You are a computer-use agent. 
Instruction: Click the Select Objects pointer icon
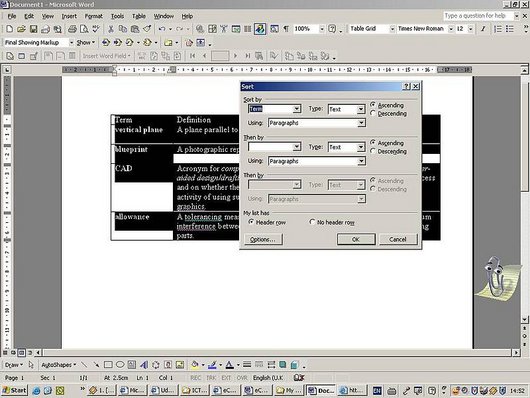pos(31,365)
